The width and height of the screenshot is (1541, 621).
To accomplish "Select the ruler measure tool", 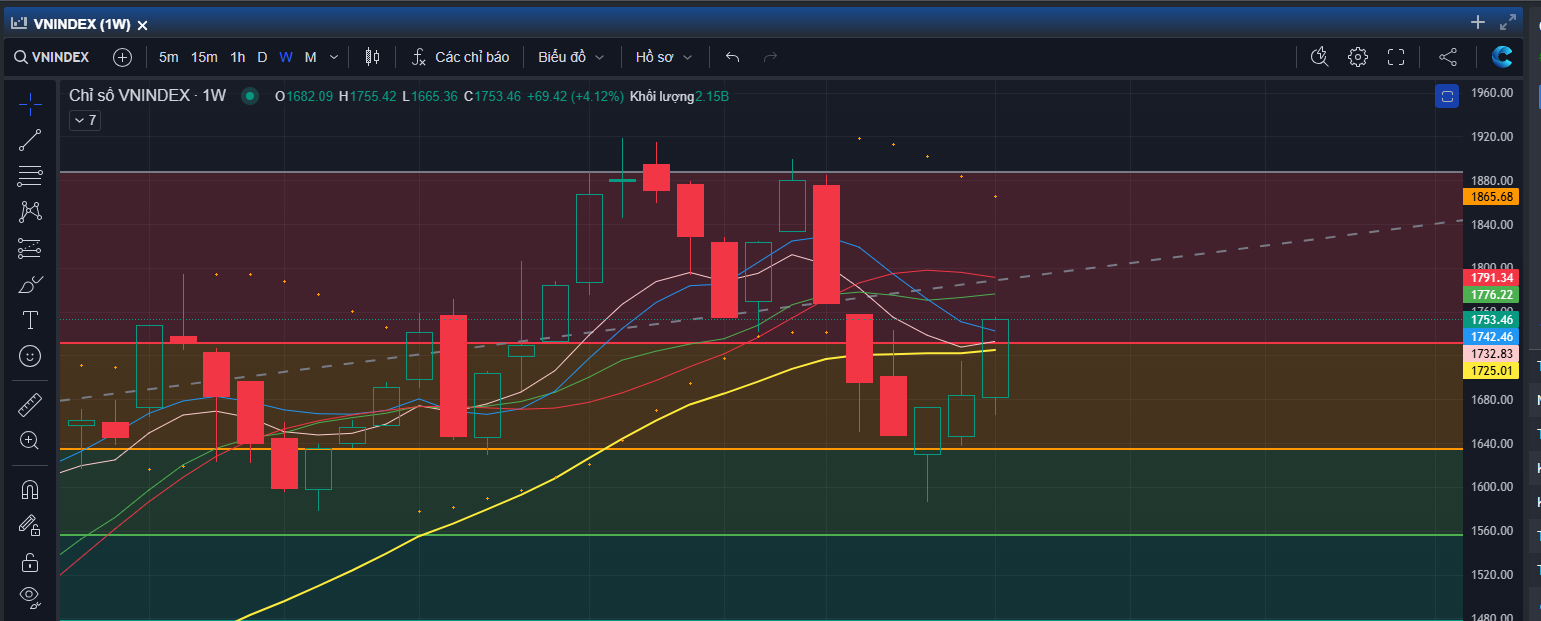I will [30, 405].
